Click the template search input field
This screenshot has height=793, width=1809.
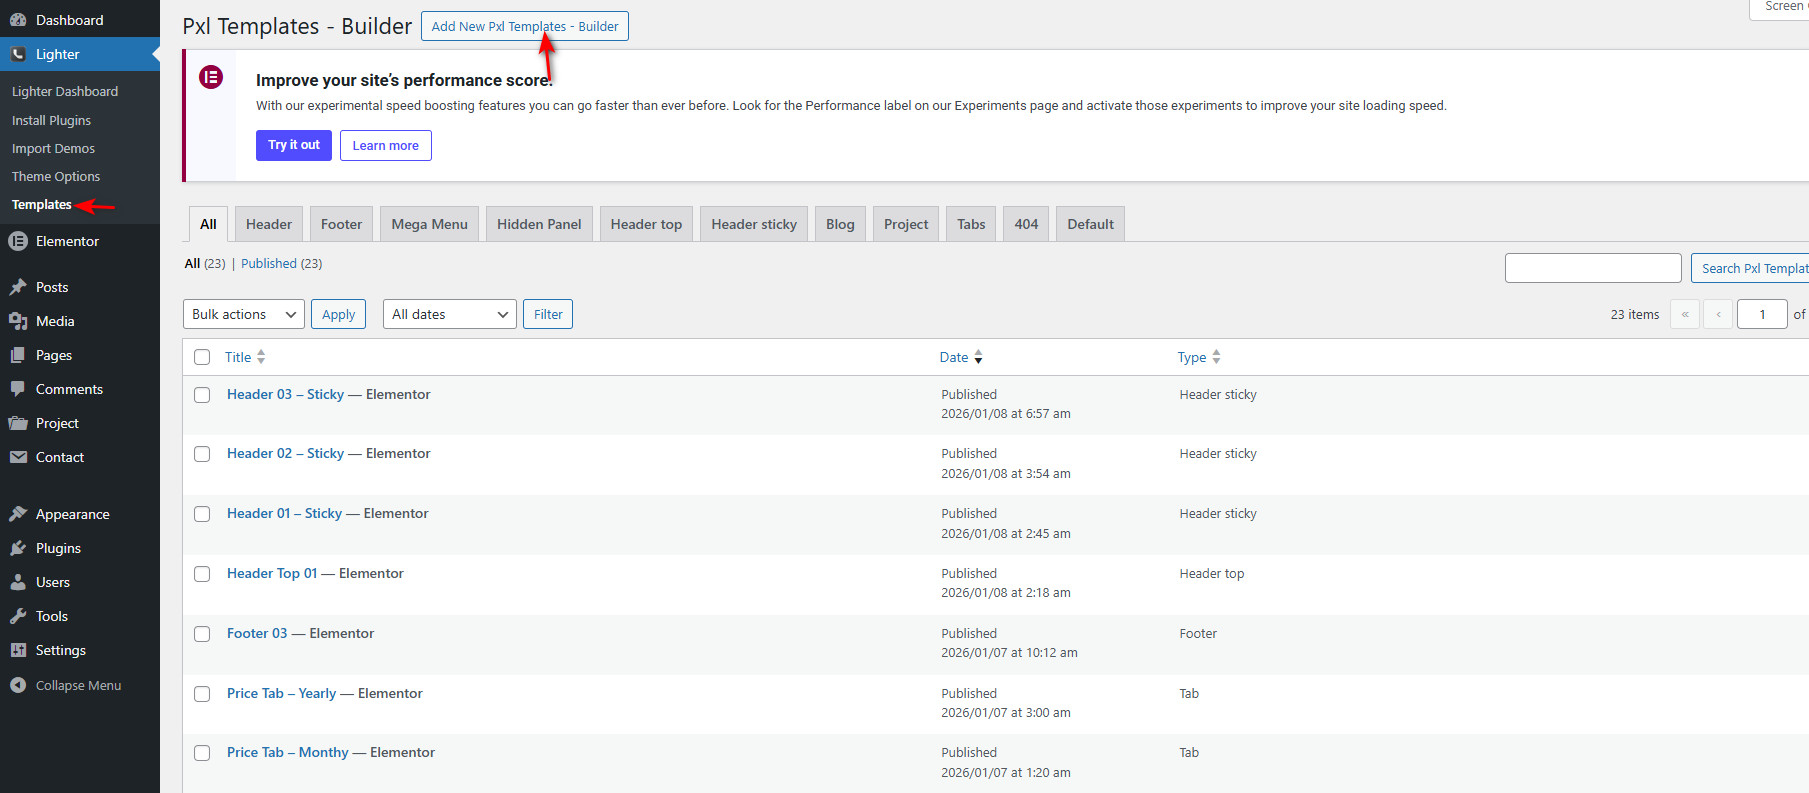pyautogui.click(x=1592, y=268)
